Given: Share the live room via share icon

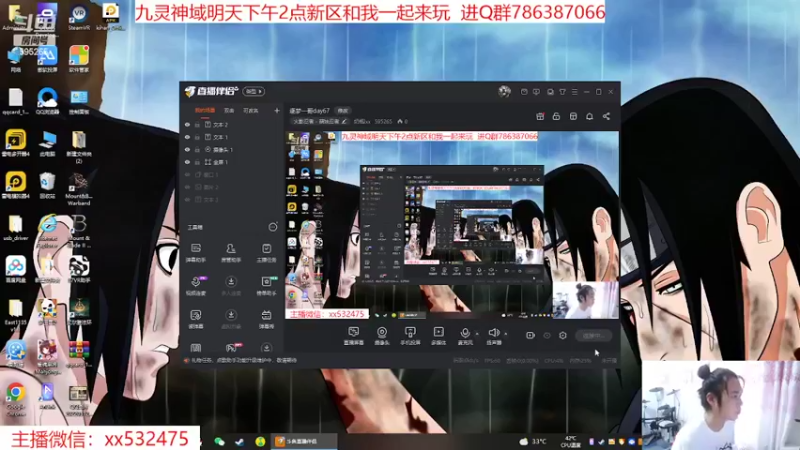Looking at the screenshot, I should pos(606,116).
